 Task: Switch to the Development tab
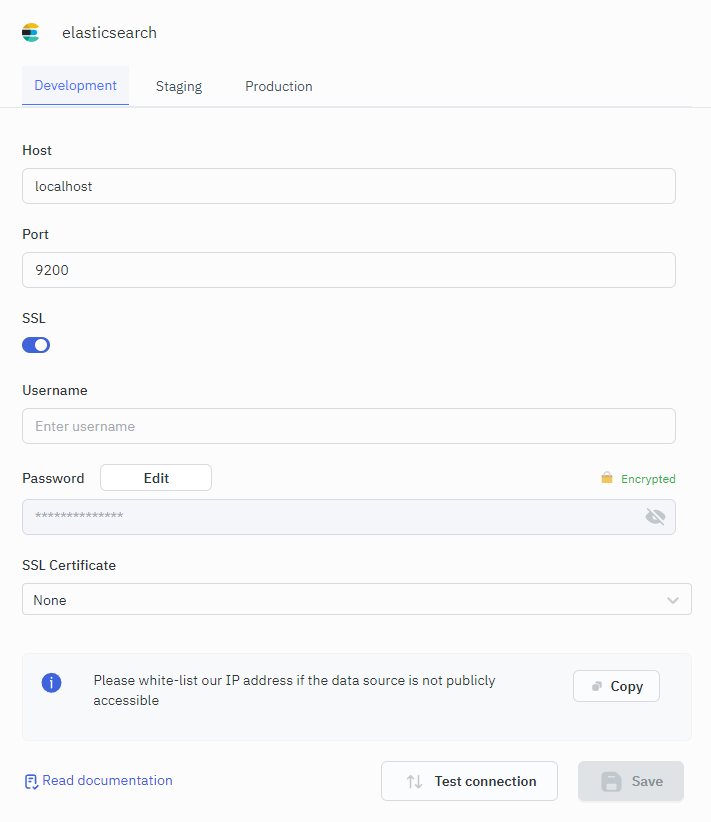[75, 86]
